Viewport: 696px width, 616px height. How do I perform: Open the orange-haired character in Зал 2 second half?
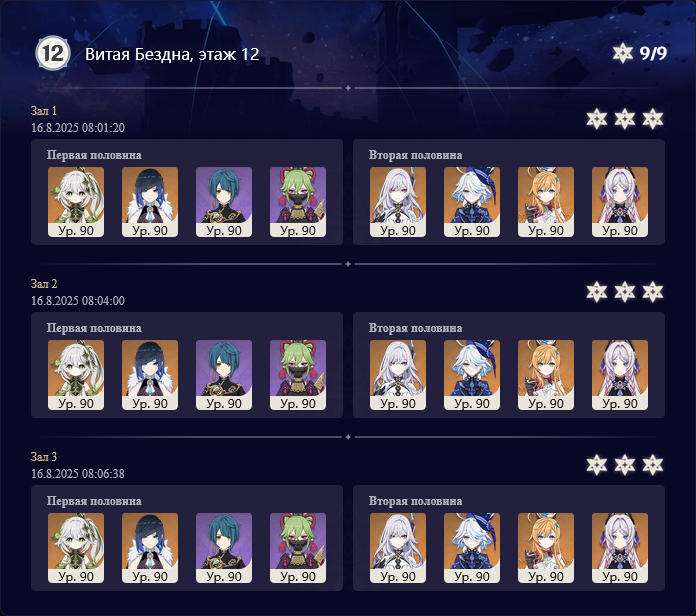point(546,375)
